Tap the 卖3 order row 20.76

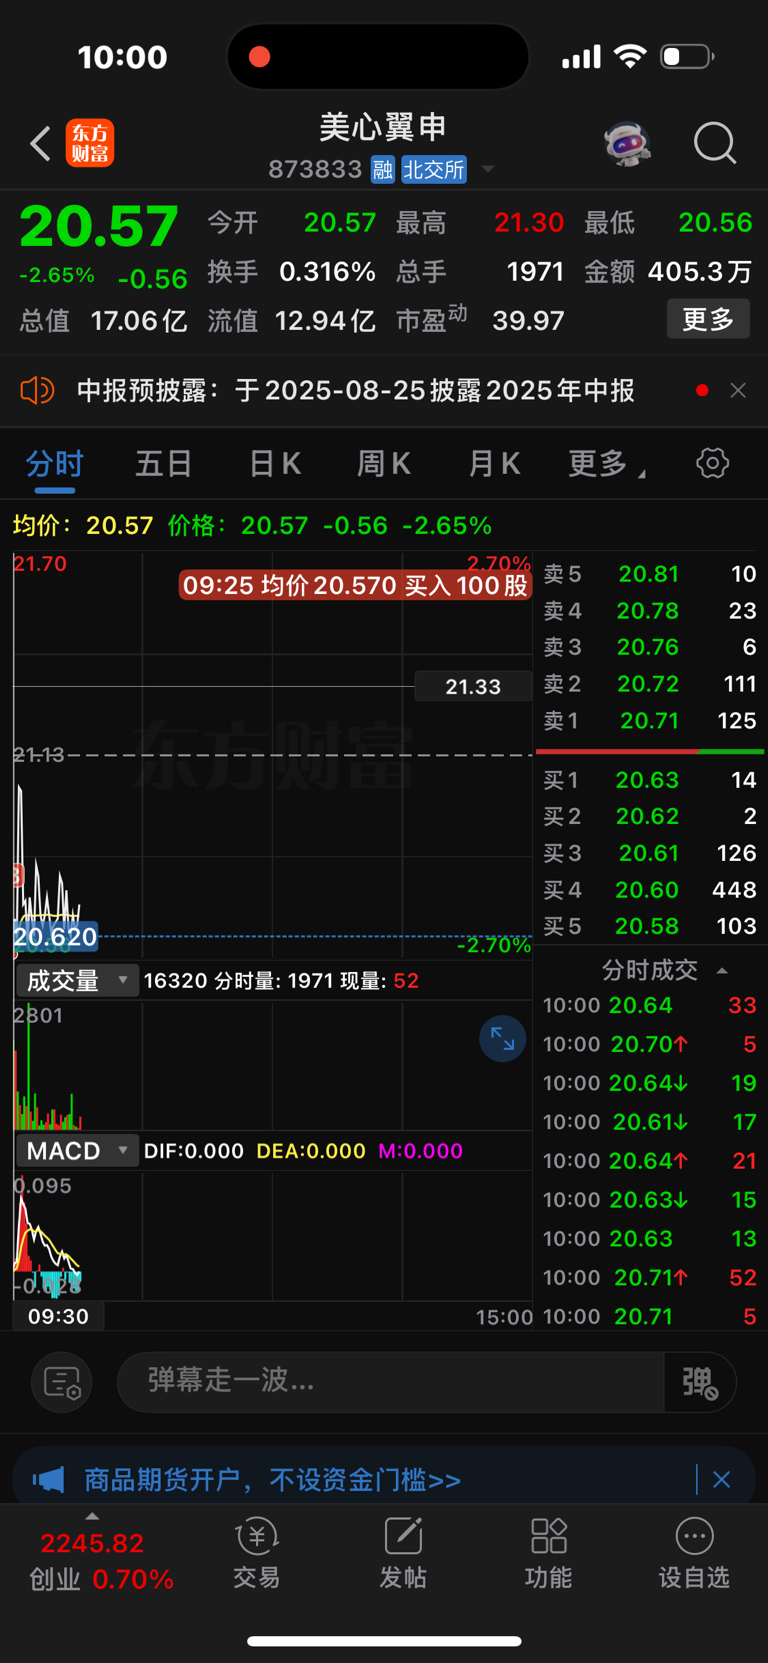(650, 647)
